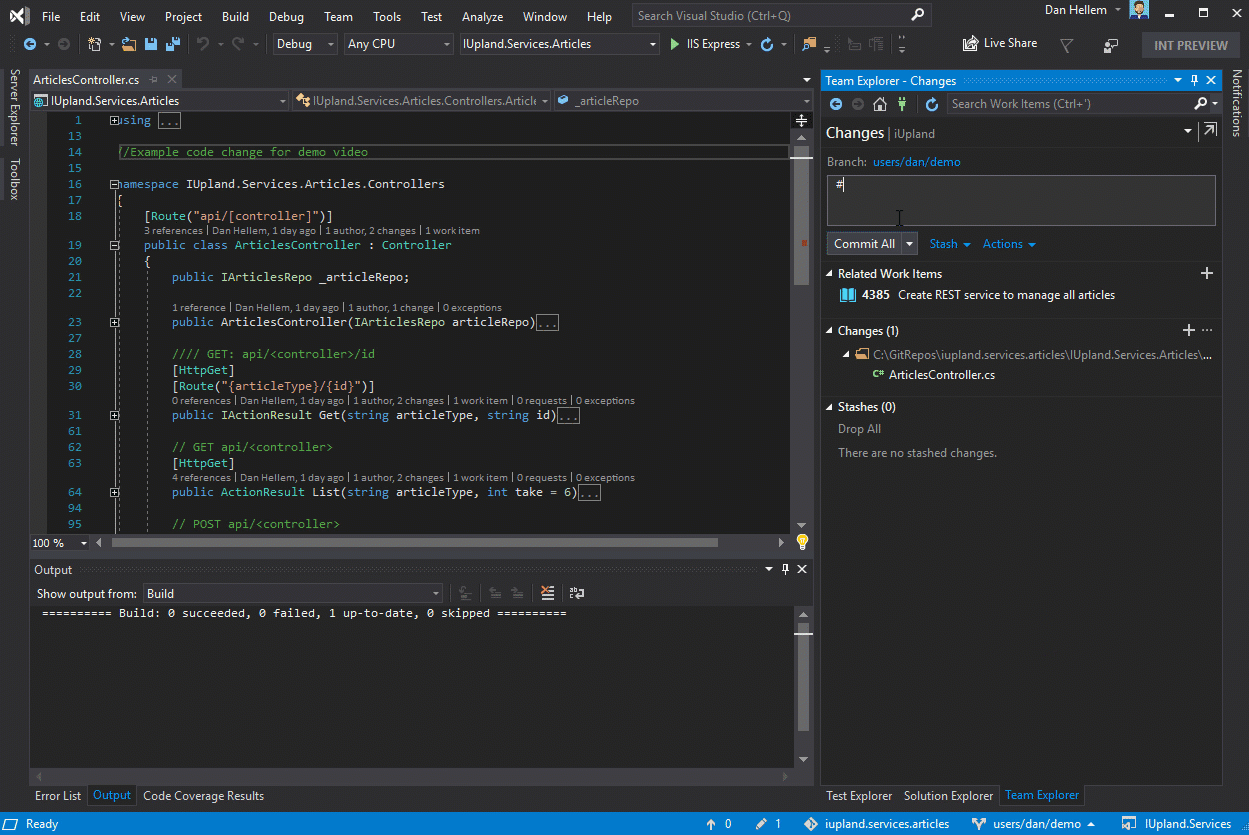Expand collapsed using directives on line 1
Viewport: 1249px width, 835px height.
point(115,120)
